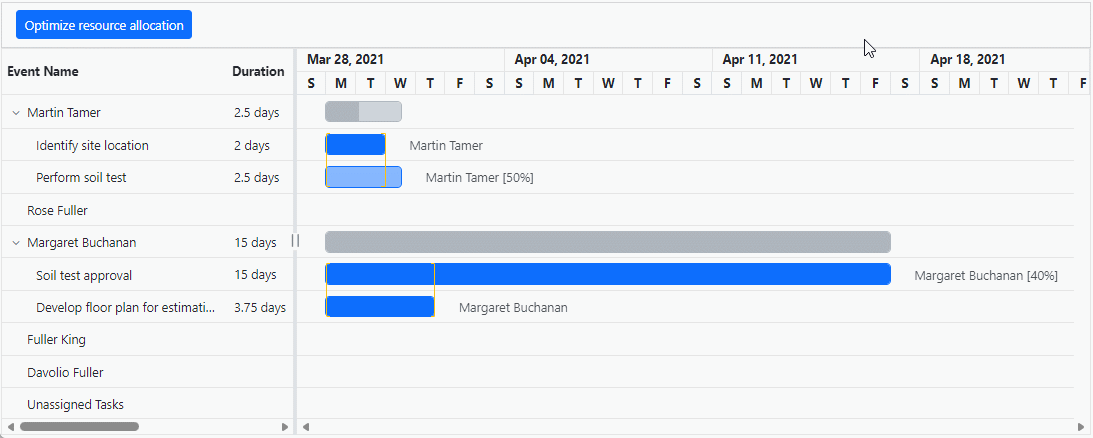Click the Event Name column header
The height and width of the screenshot is (438, 1093).
(x=43, y=72)
